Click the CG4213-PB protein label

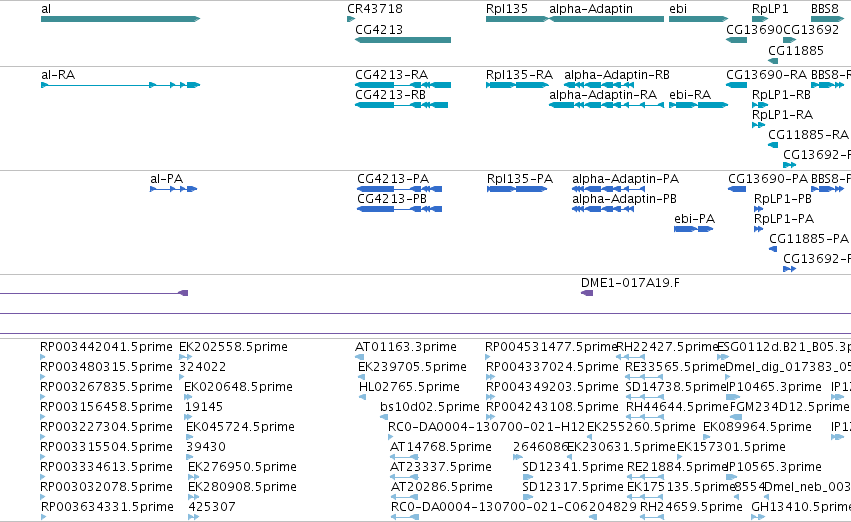point(392,199)
